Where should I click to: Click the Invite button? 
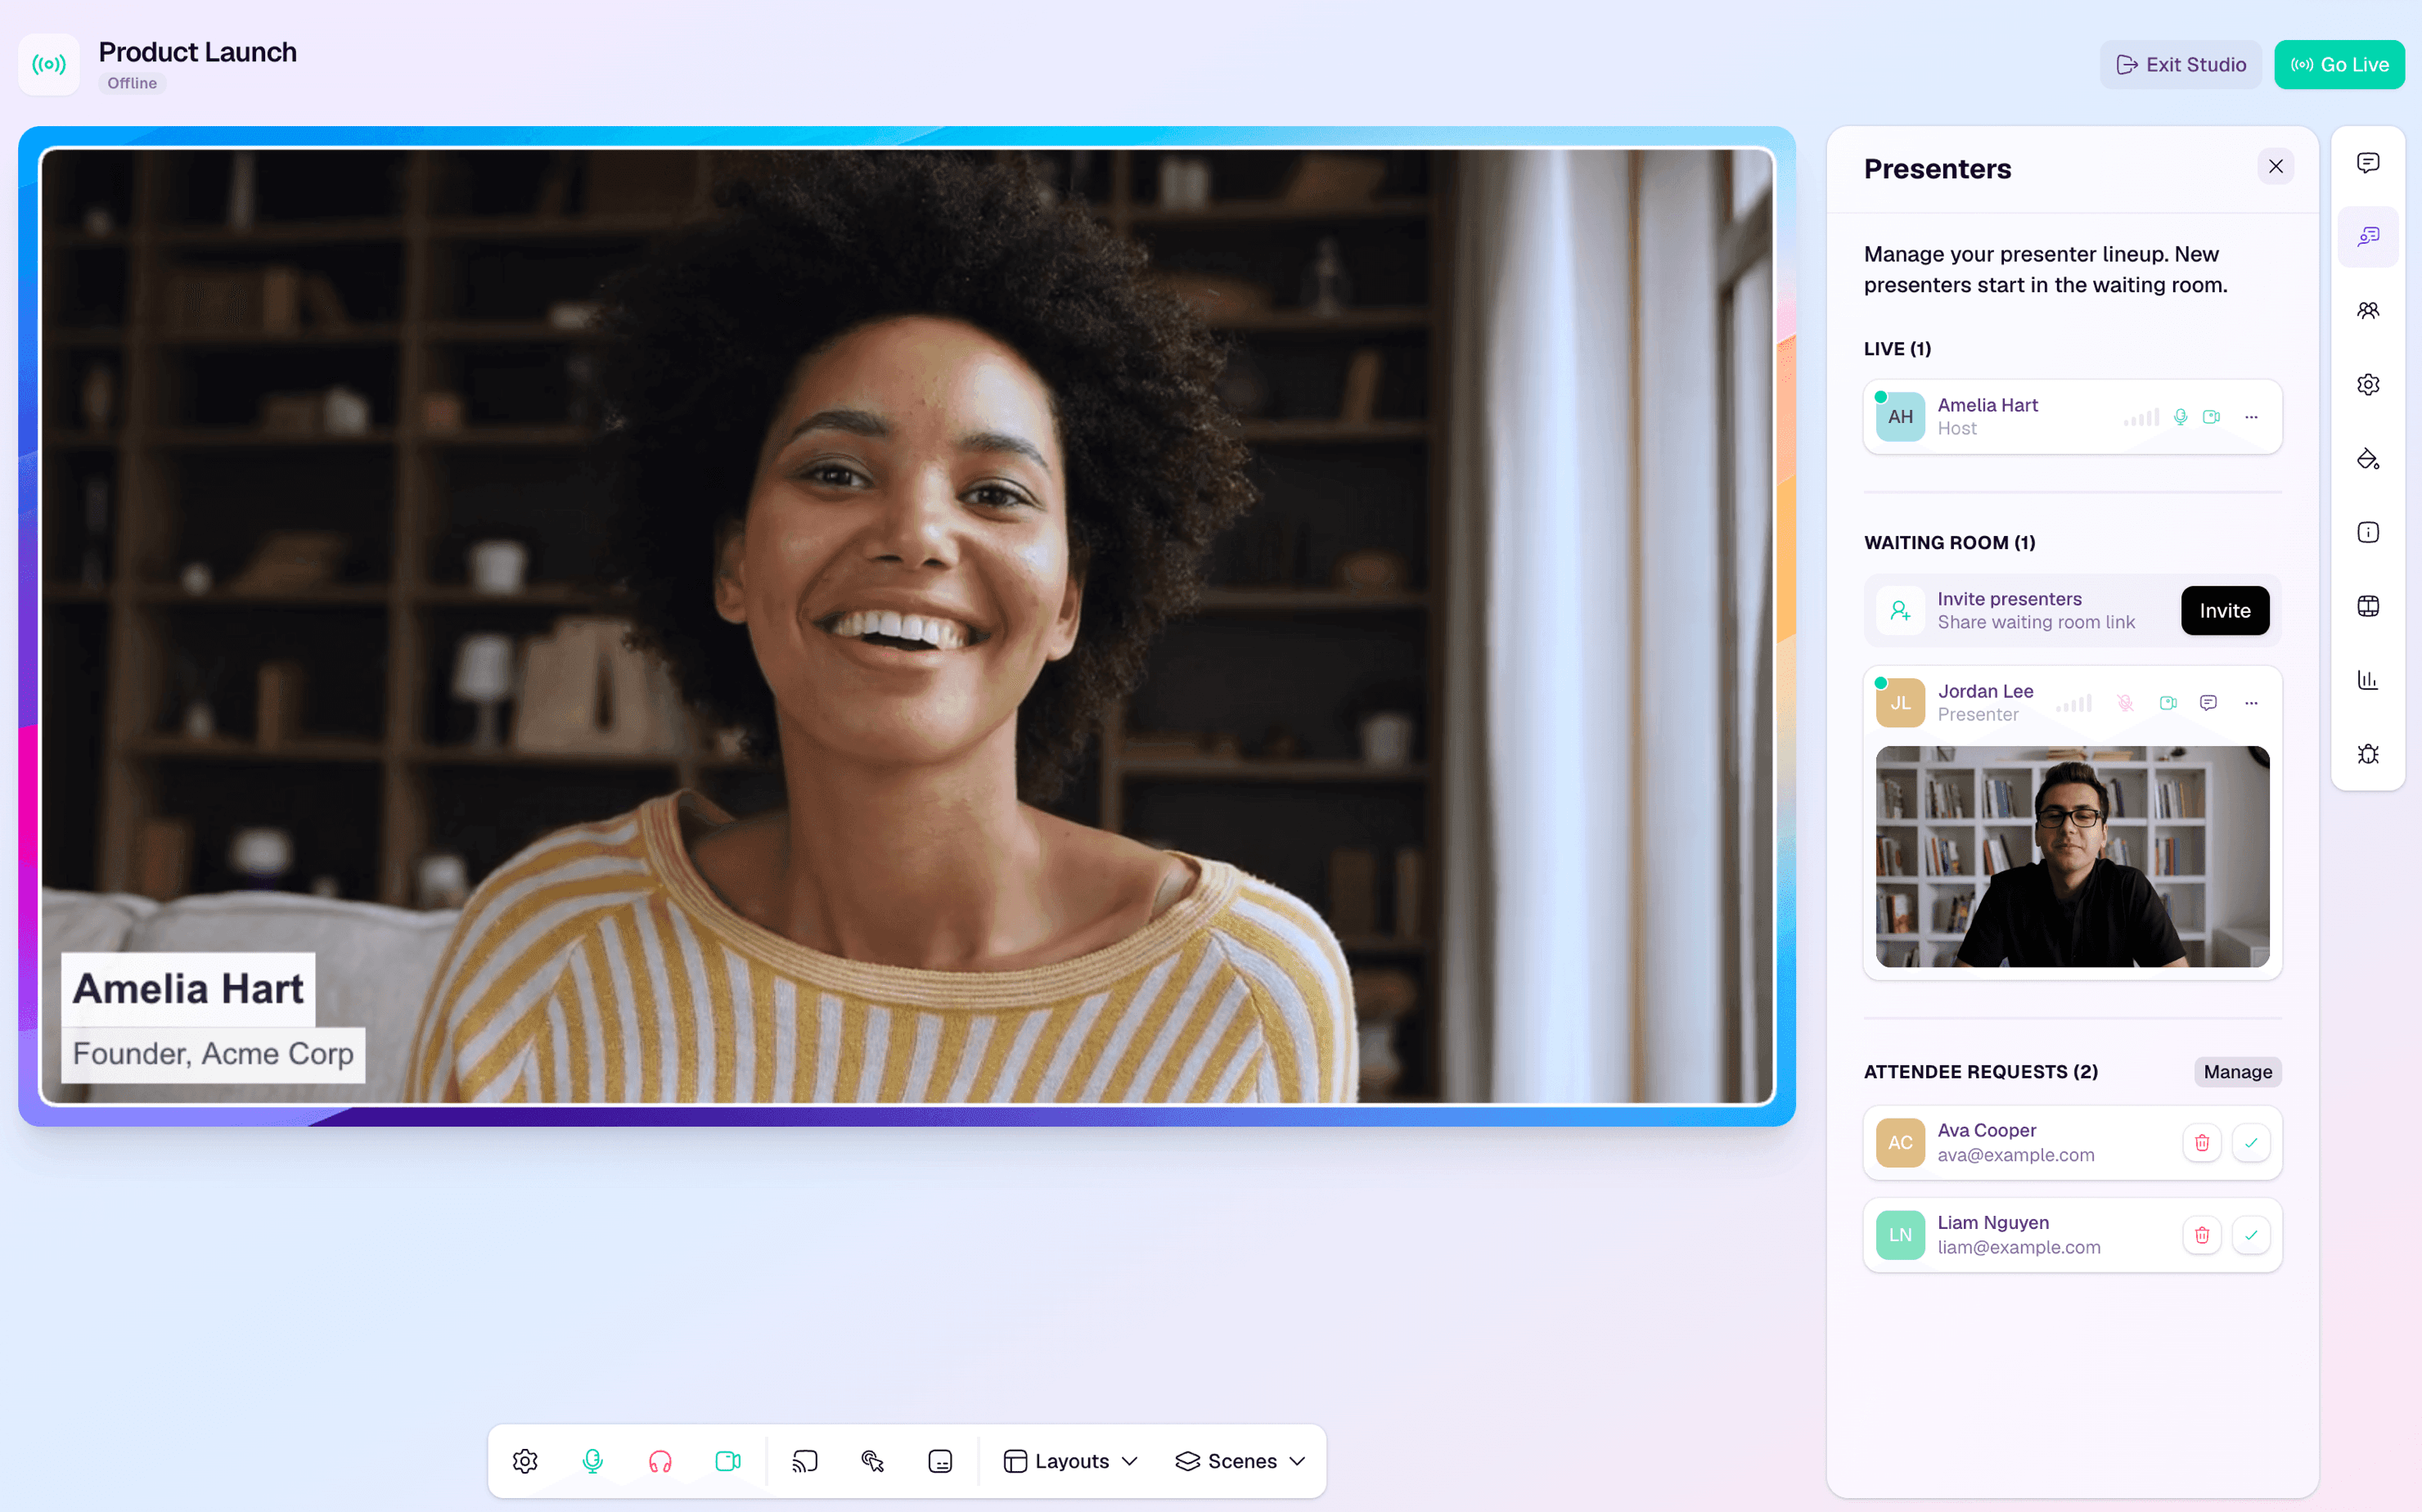2224,611
